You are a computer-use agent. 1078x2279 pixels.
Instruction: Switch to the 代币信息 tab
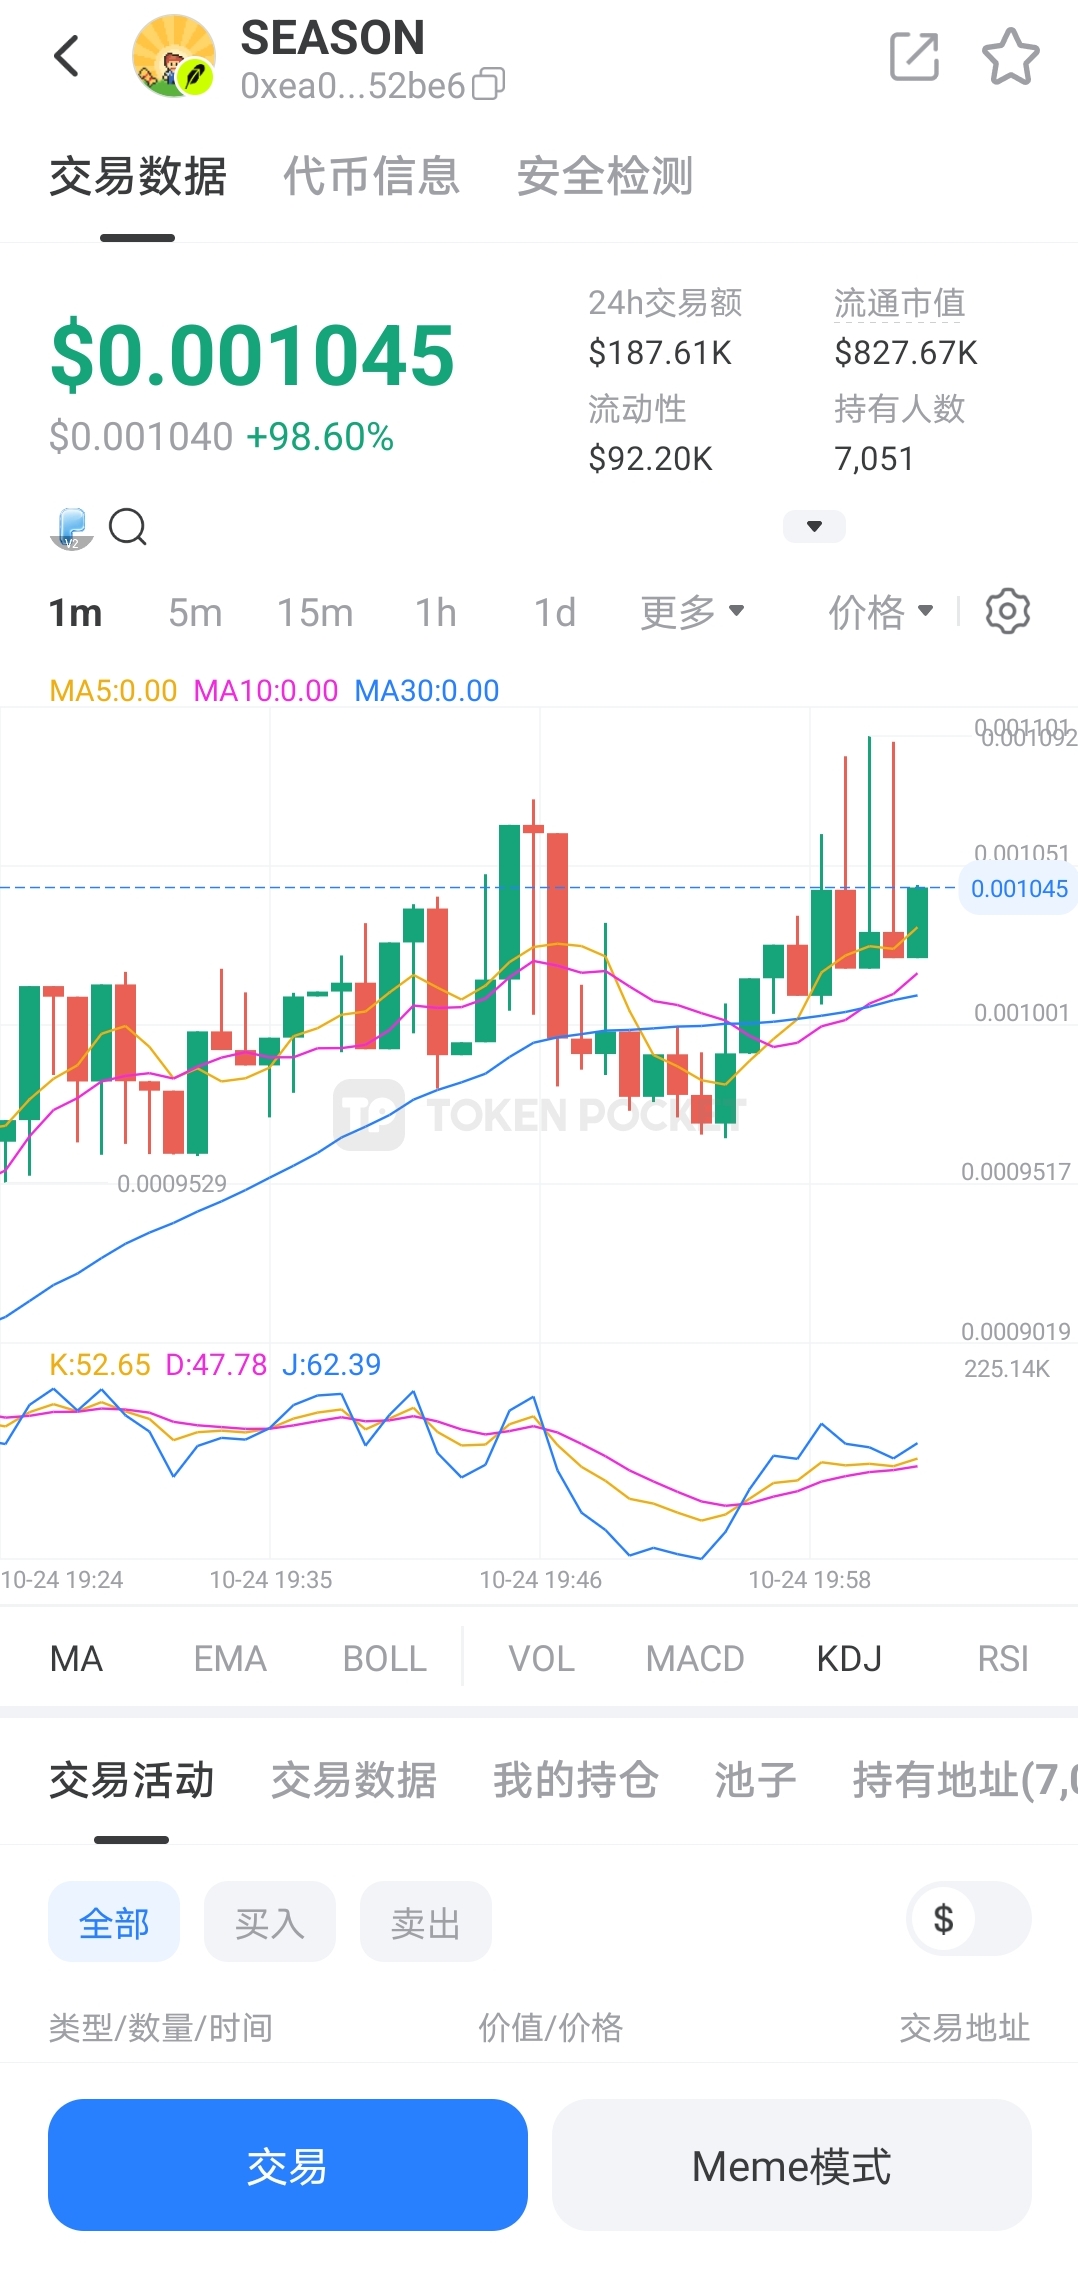point(371,176)
